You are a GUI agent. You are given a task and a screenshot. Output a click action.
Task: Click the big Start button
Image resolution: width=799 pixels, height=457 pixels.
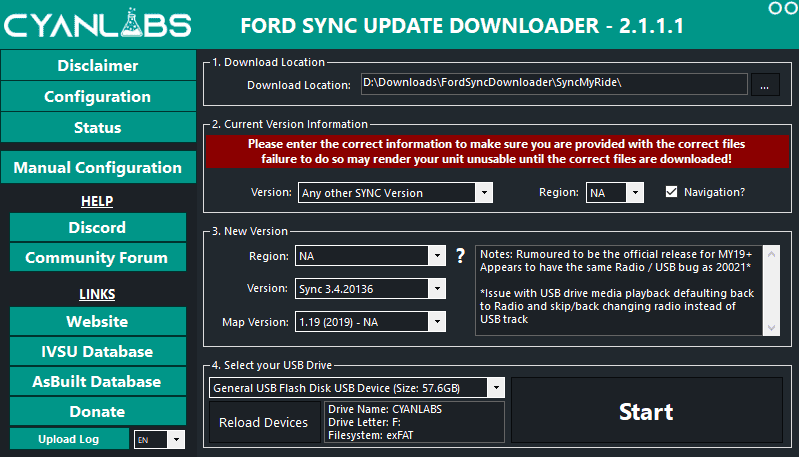pos(646,411)
